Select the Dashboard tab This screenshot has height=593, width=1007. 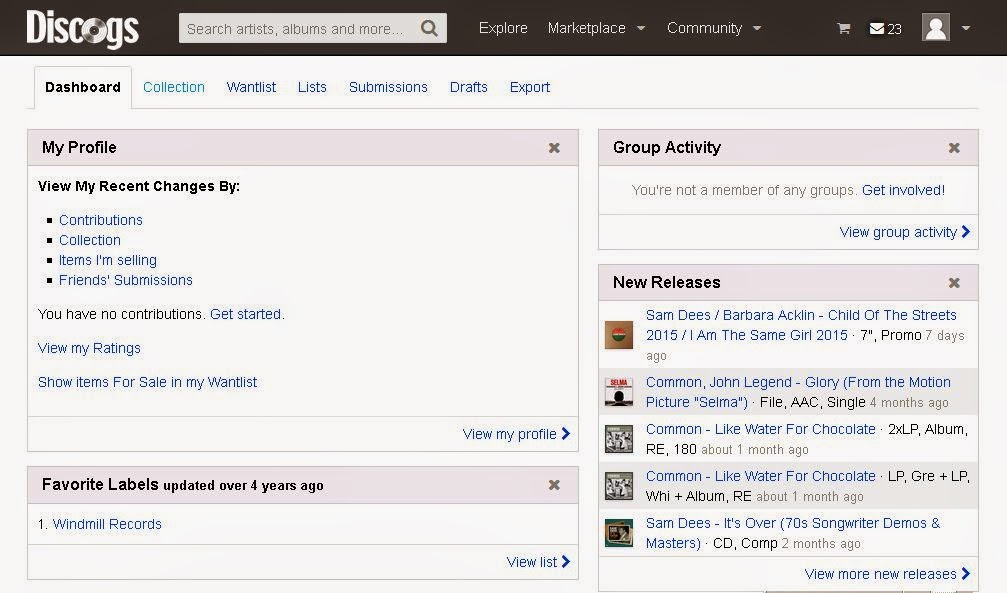83,87
